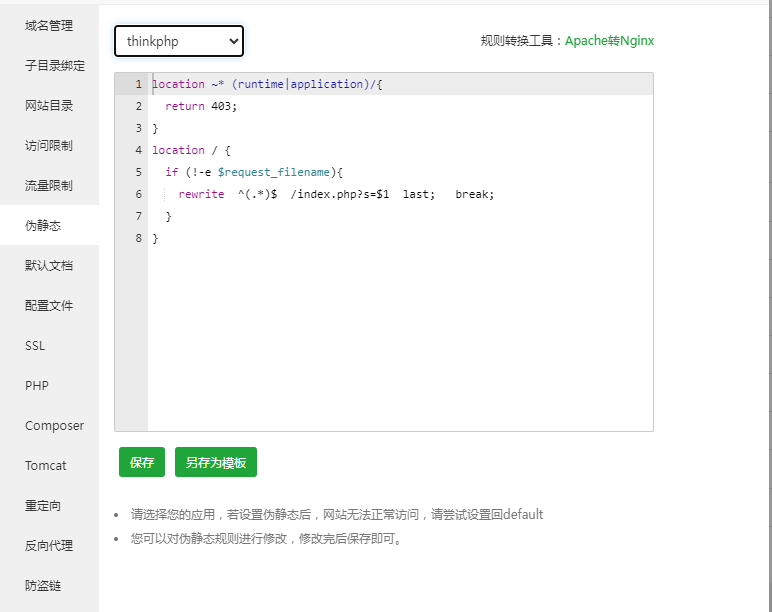Viewport: 772px width, 612px height.
Task: Click empty area inside the code editor
Action: point(400,340)
